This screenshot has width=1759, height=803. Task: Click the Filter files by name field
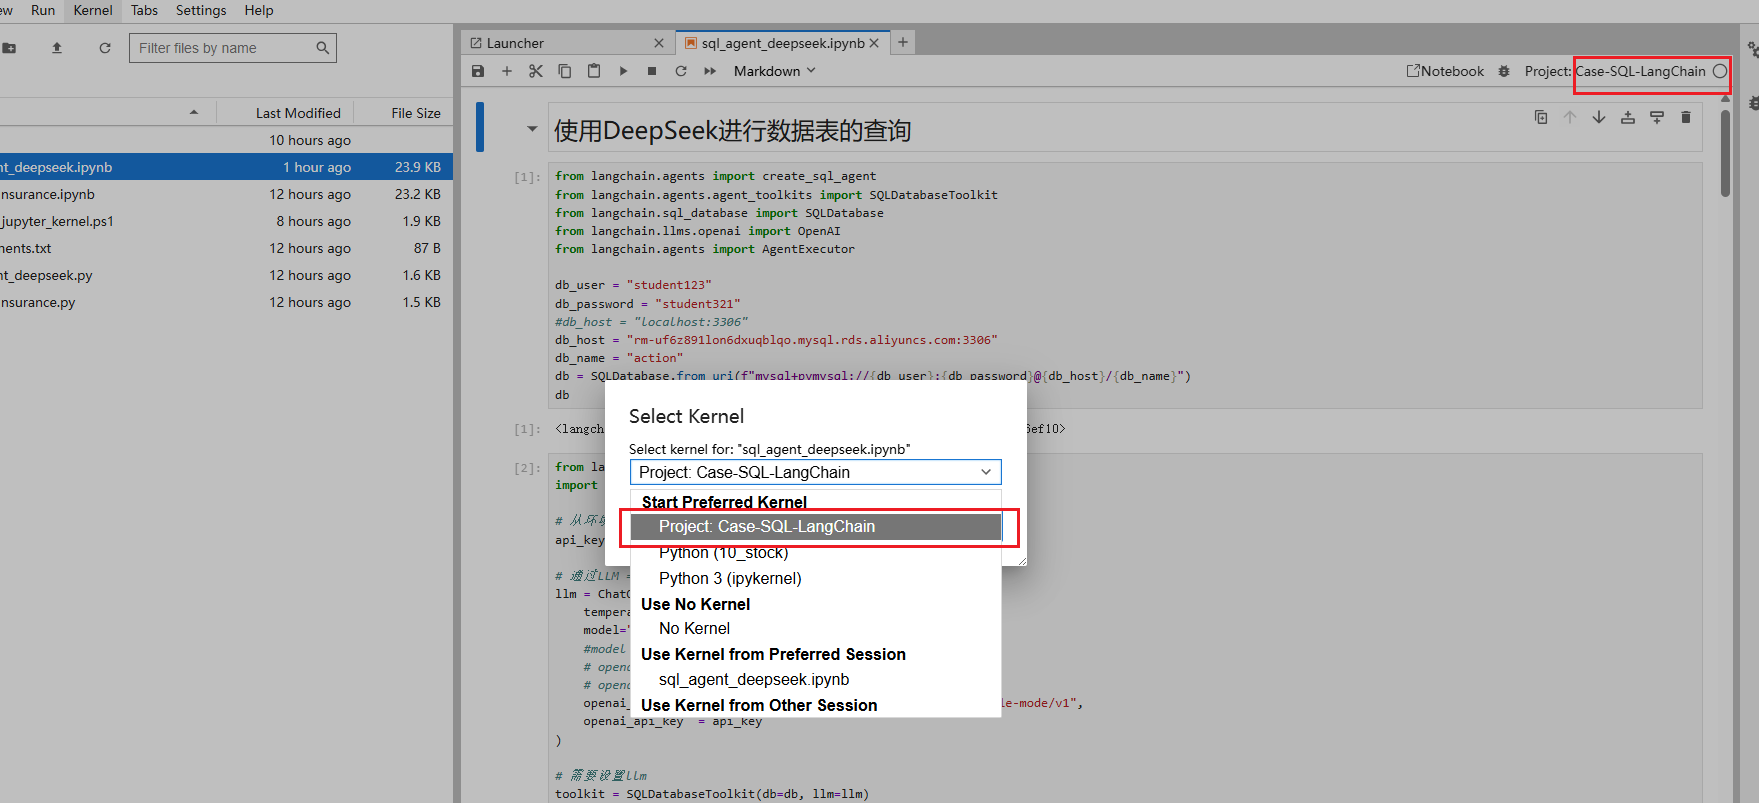pos(233,48)
